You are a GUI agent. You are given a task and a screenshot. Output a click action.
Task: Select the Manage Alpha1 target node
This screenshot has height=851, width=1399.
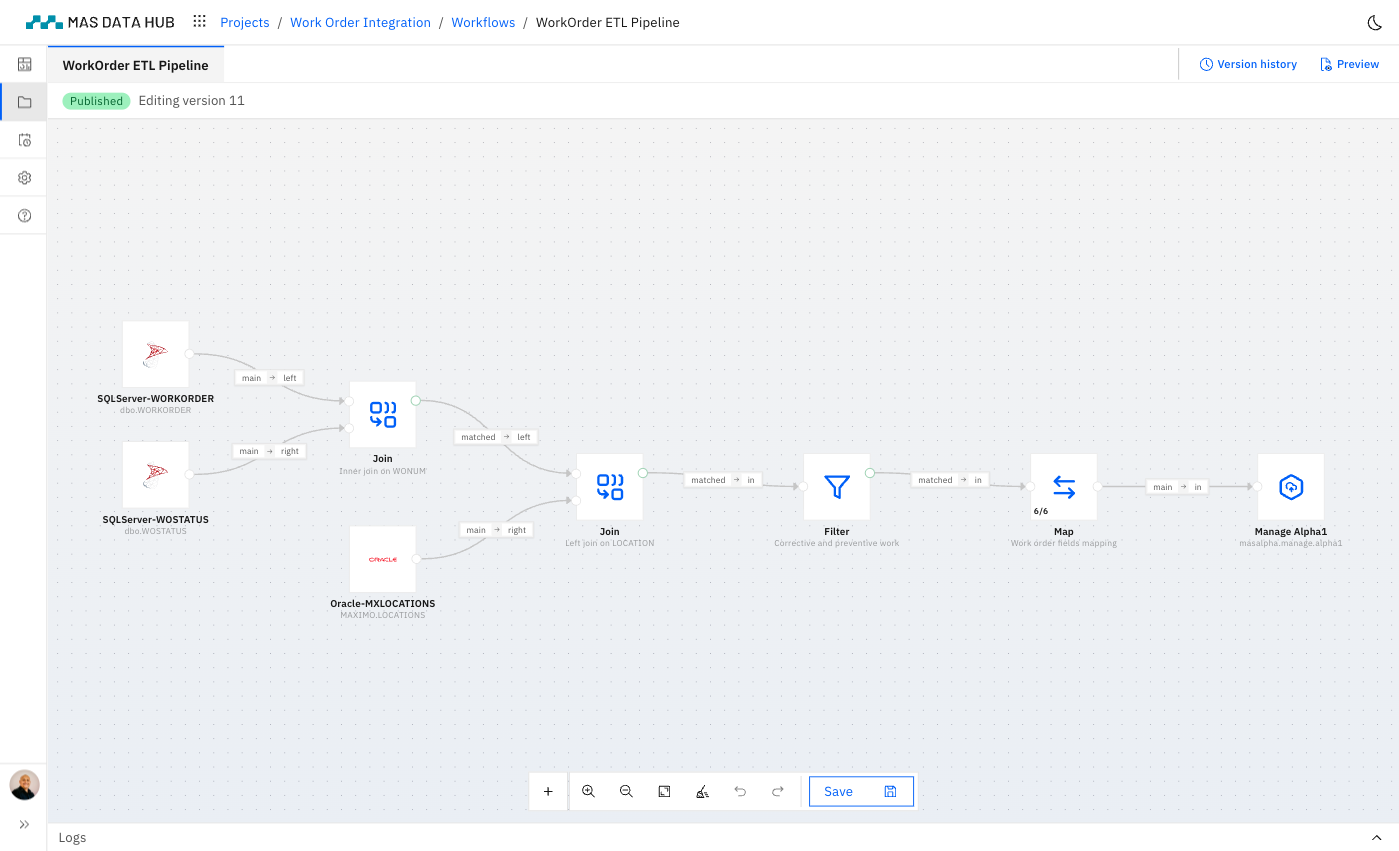coord(1290,487)
